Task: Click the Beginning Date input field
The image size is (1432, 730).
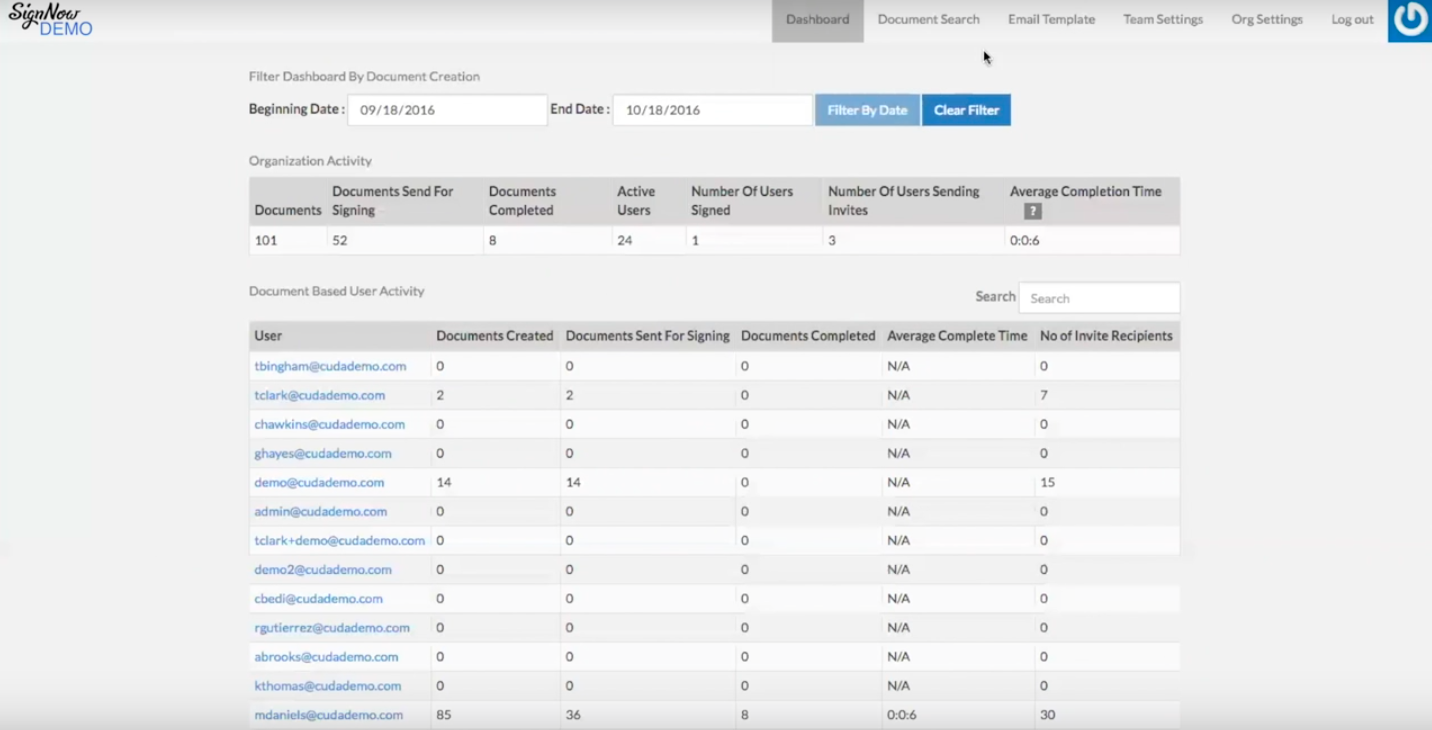Action: [x=447, y=110]
